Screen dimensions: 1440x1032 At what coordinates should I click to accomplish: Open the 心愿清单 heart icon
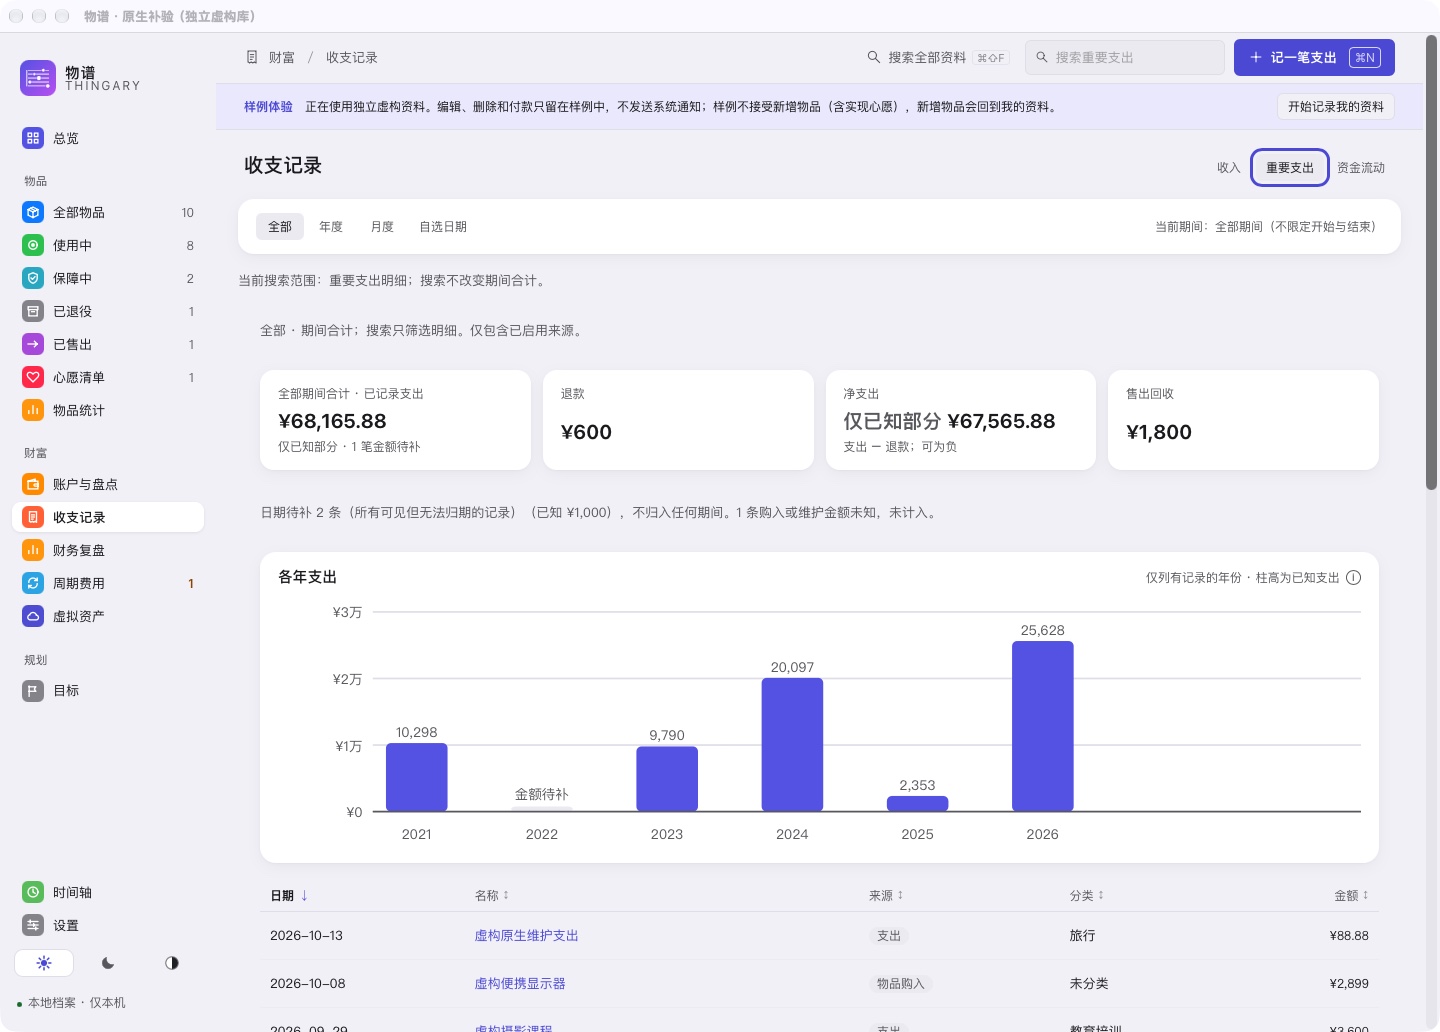33,377
